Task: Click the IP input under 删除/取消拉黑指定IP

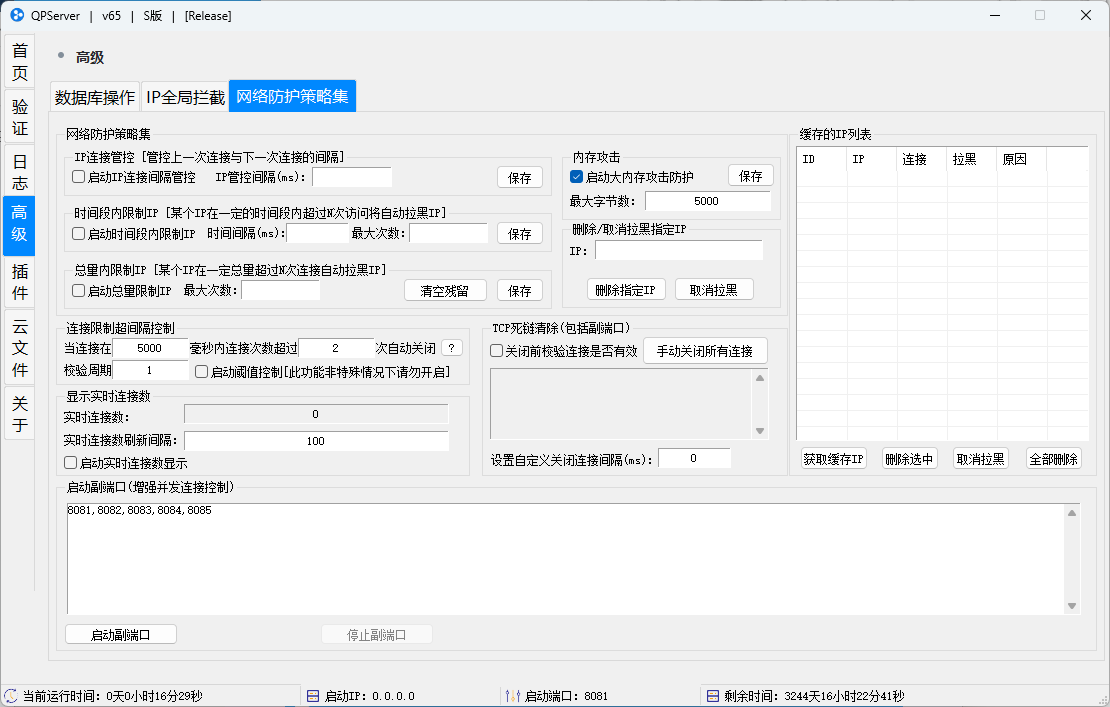Action: [679, 249]
